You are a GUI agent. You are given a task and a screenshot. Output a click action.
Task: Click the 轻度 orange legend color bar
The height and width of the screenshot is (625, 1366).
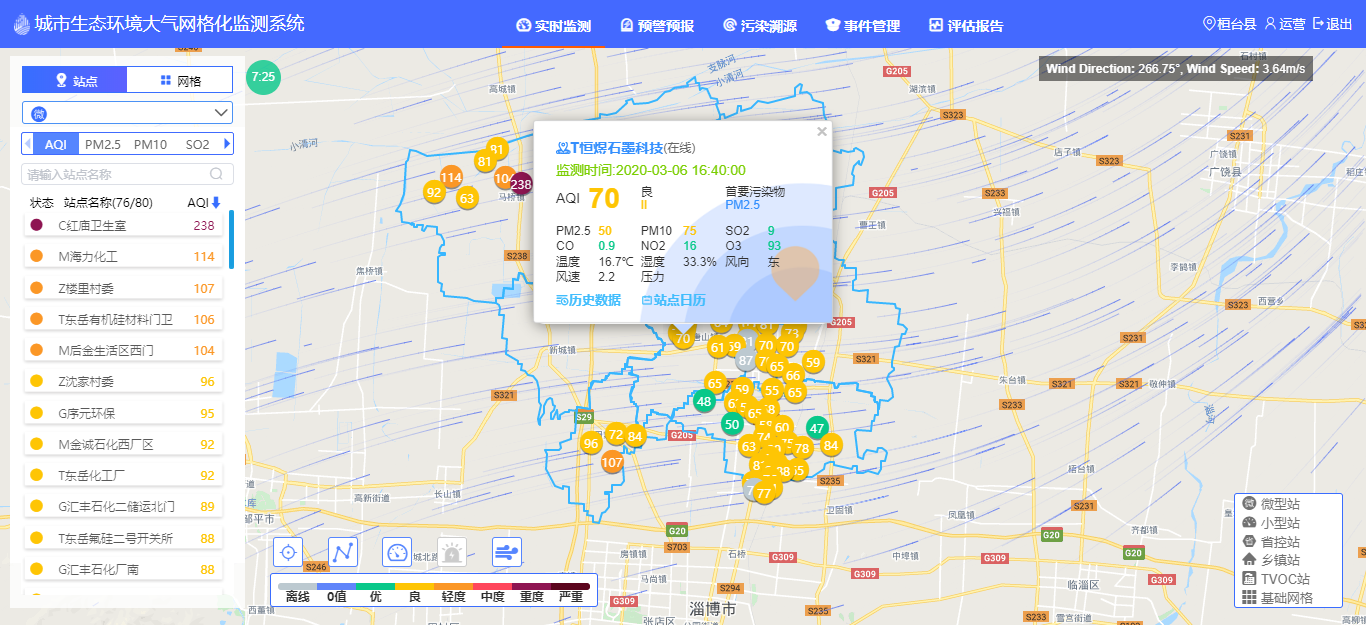[453, 586]
